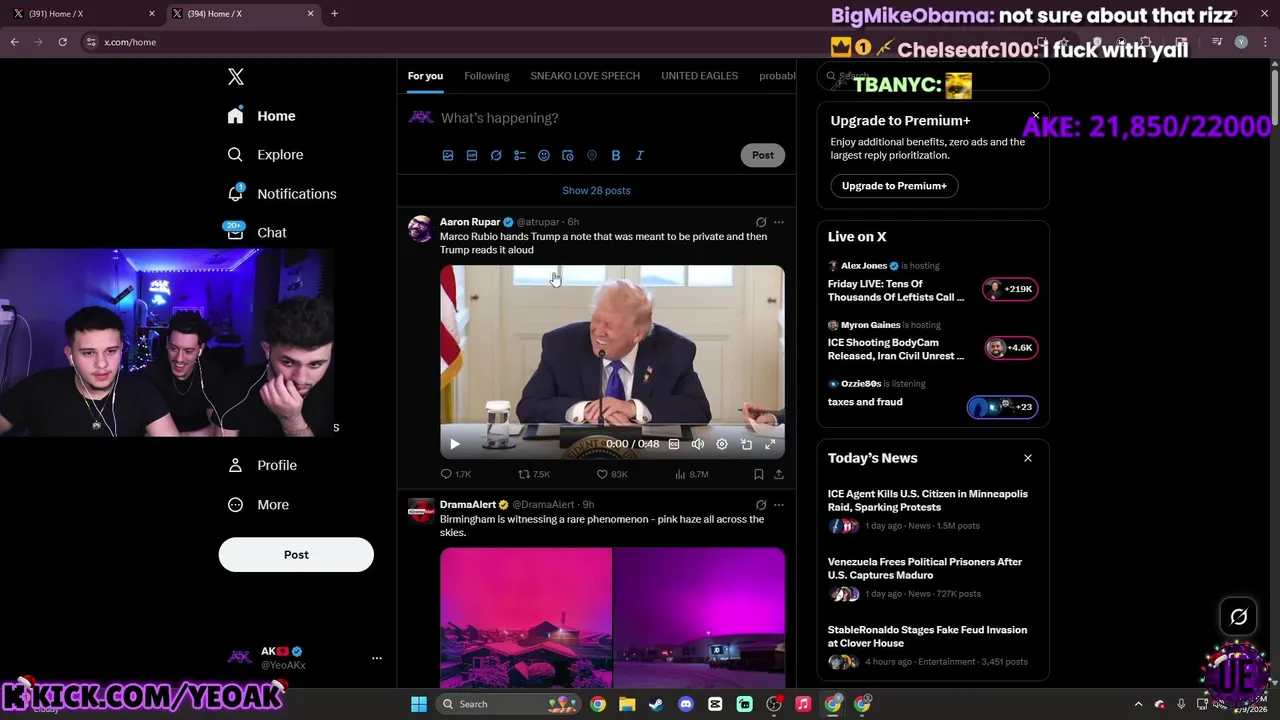Click Upgrade to Premium+ button
1280x720 pixels.
[x=894, y=186]
